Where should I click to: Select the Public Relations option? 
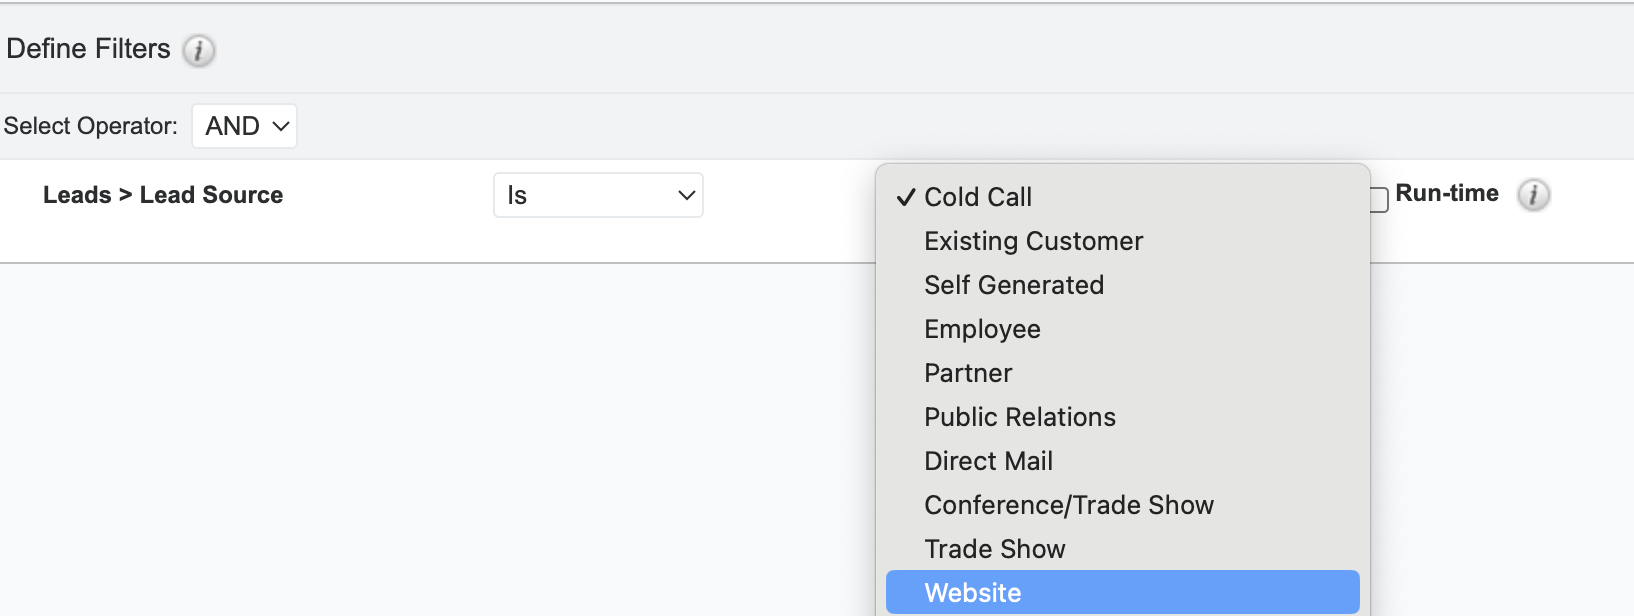tap(1020, 417)
